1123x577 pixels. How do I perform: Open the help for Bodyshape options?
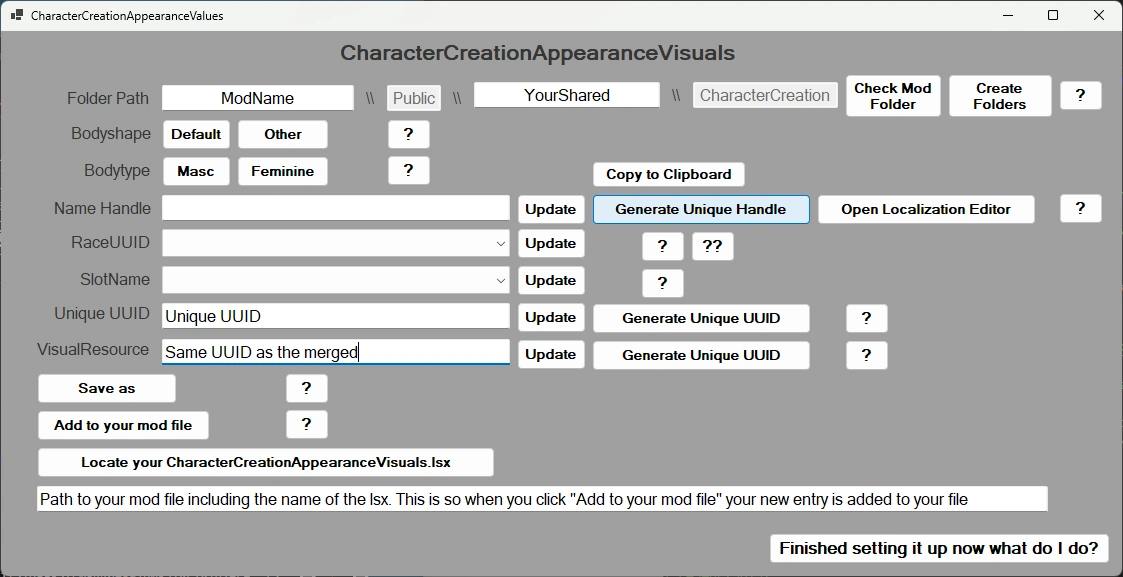(x=408, y=134)
